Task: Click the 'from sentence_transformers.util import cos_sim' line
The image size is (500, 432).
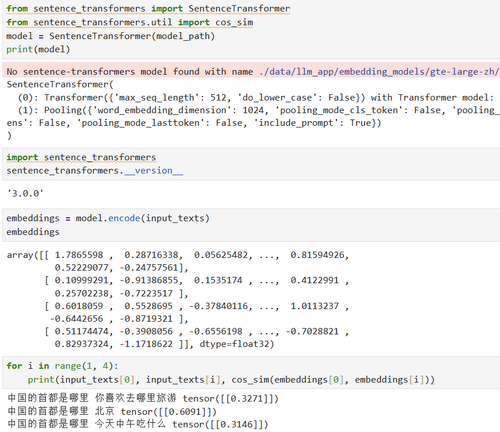Action: pyautogui.click(x=130, y=22)
